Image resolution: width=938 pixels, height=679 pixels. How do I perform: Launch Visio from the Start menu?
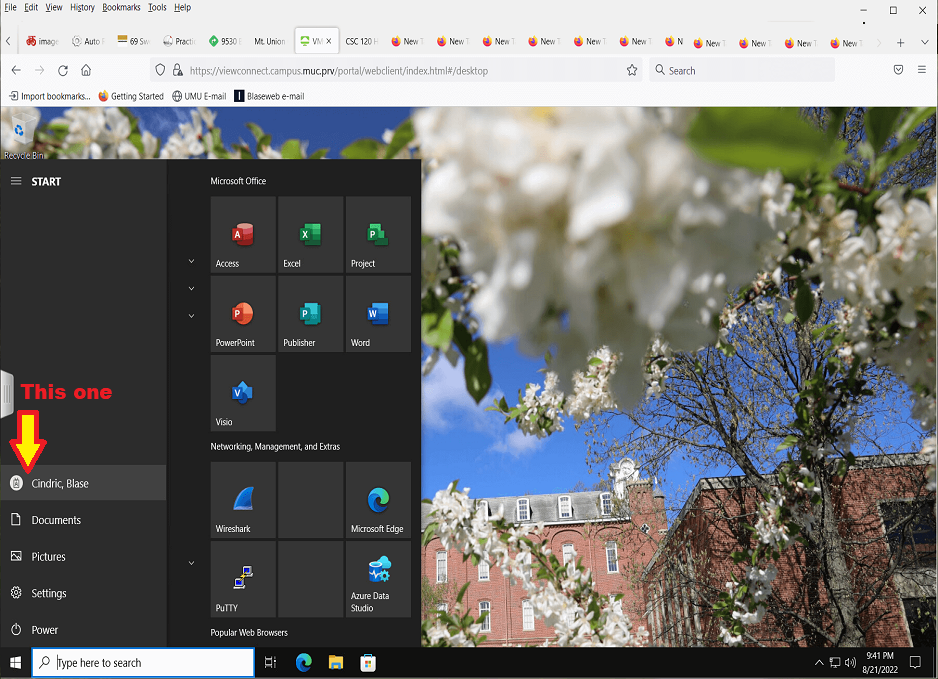pyautogui.click(x=243, y=393)
